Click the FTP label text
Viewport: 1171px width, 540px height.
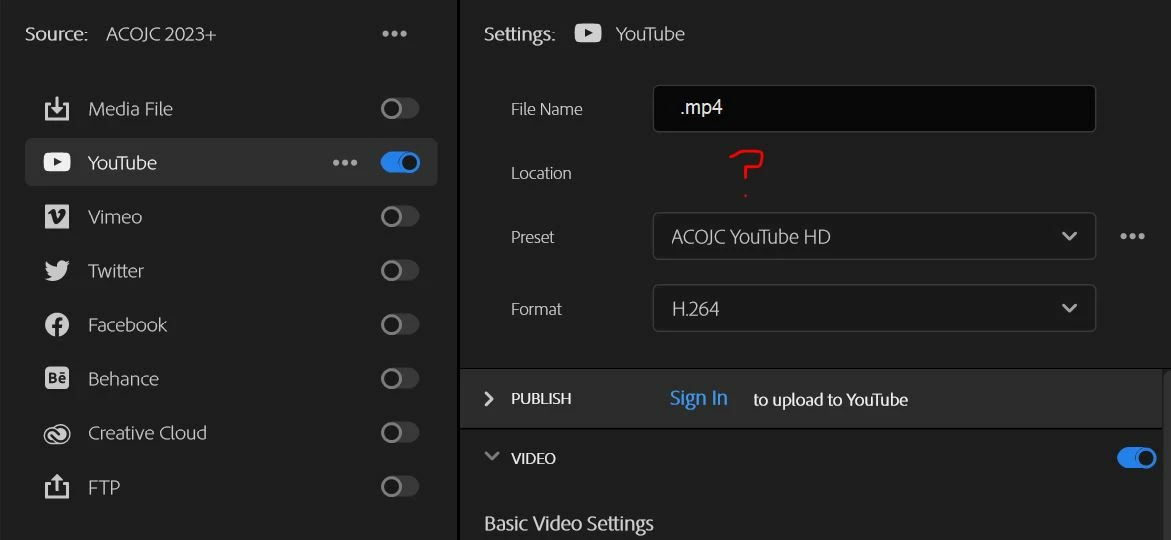(104, 487)
